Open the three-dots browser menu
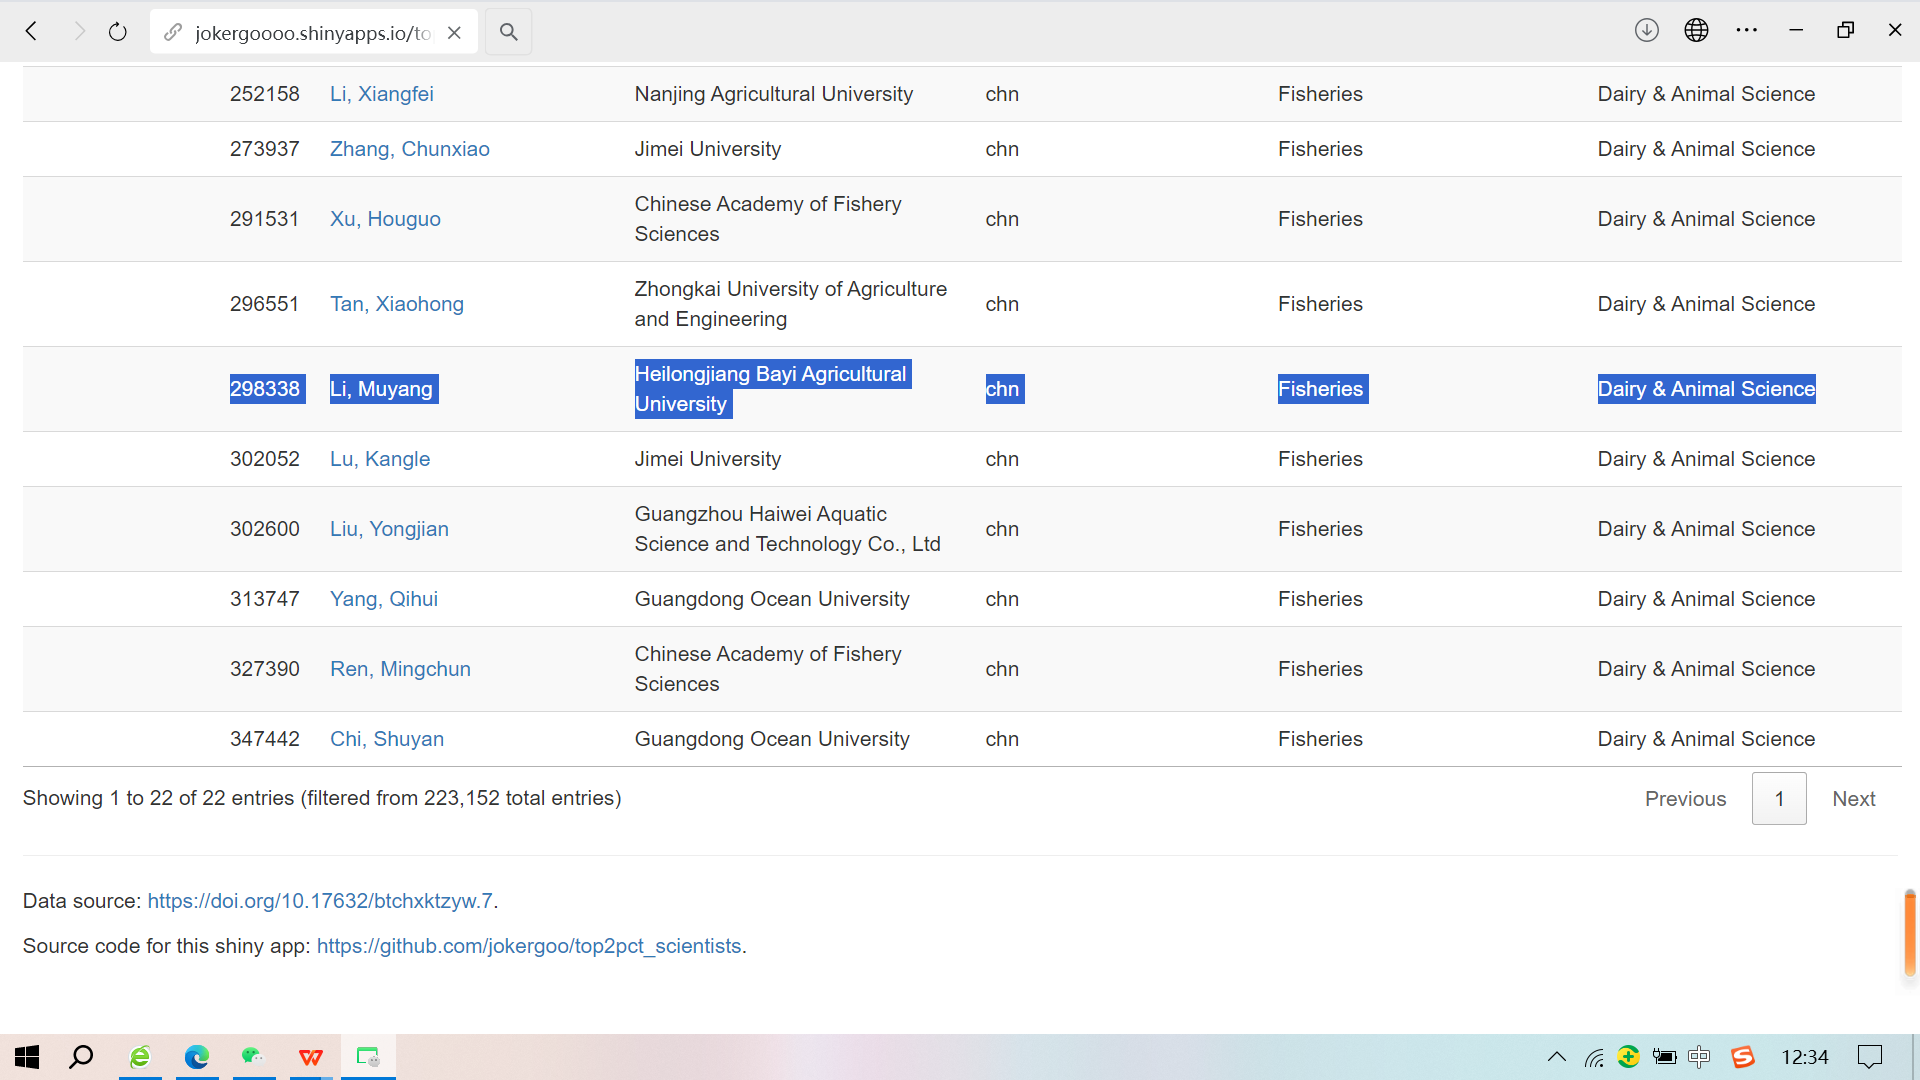This screenshot has width=1920, height=1080. (1746, 30)
